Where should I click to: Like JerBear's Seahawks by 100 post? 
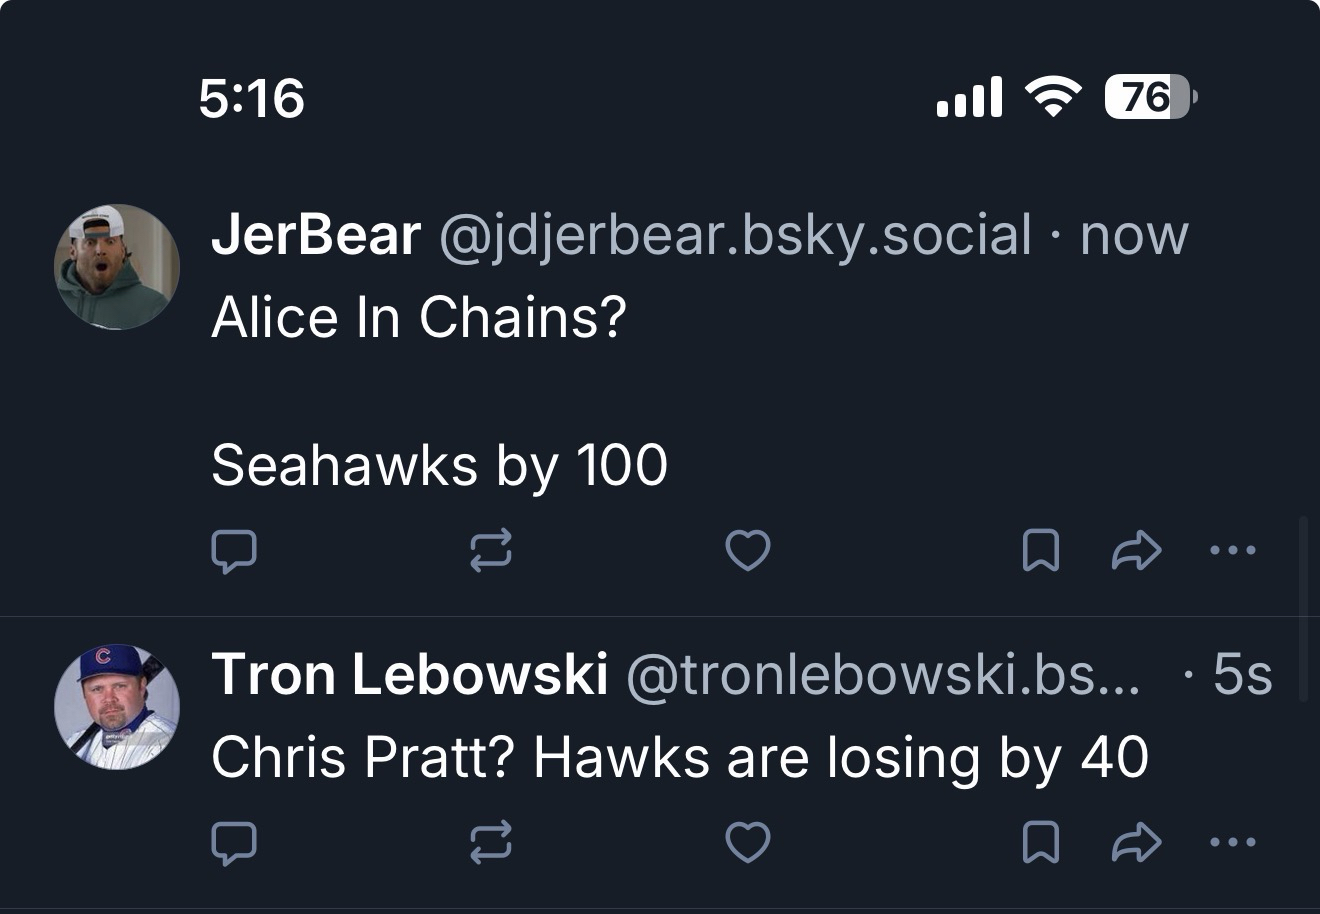[748, 551]
